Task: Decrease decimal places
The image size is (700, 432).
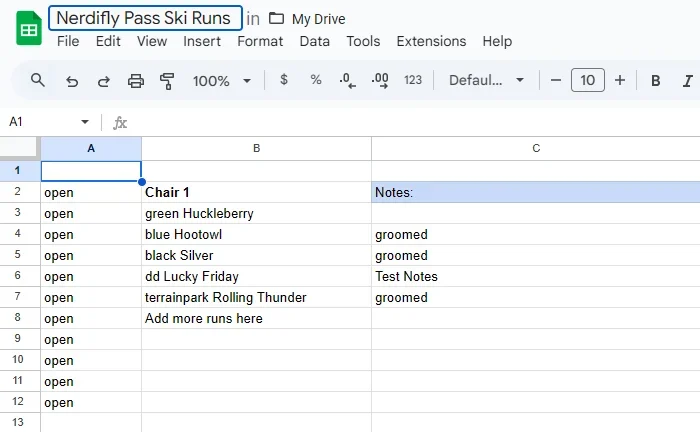Action: (x=347, y=80)
